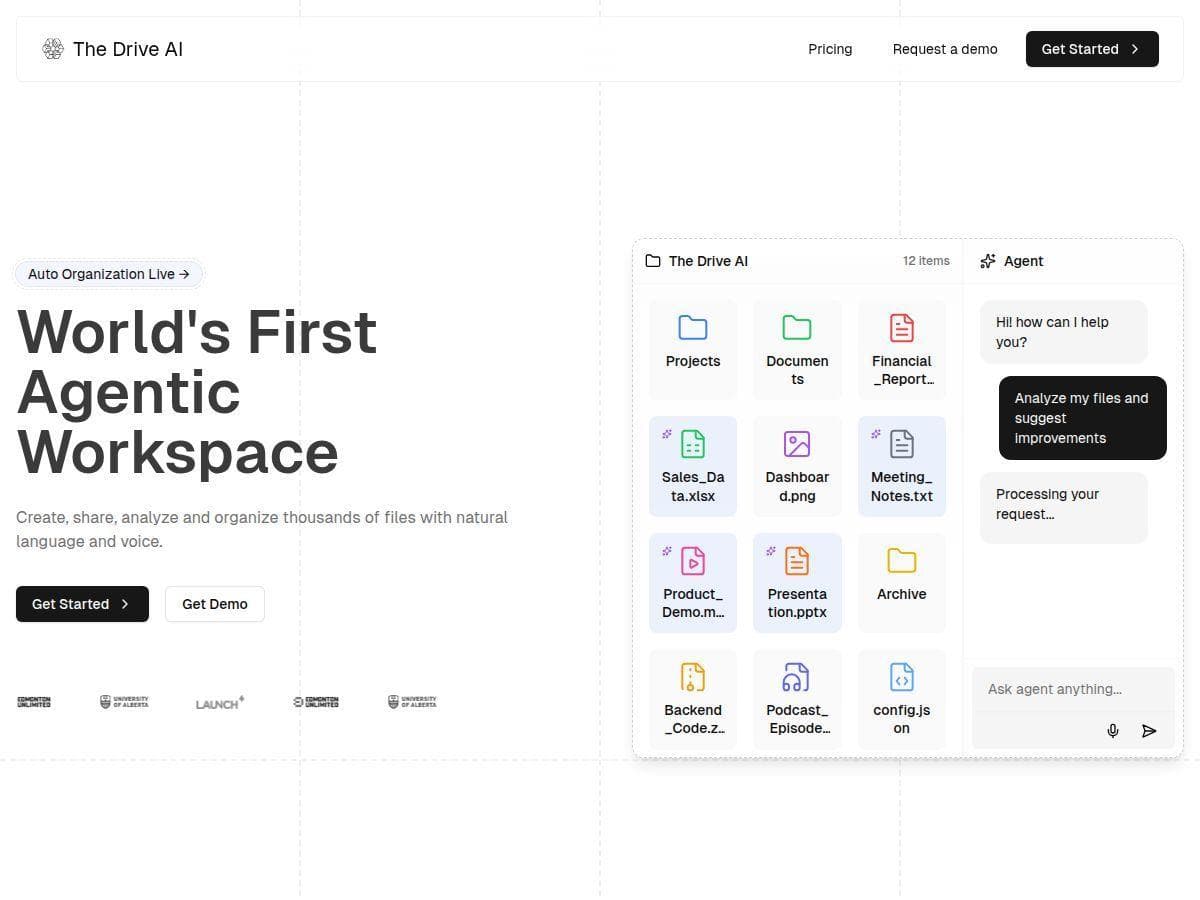Click the AI sparkle badge on Meeting_Notes.txt
Screen dimensions: 1200x900
coord(877,434)
